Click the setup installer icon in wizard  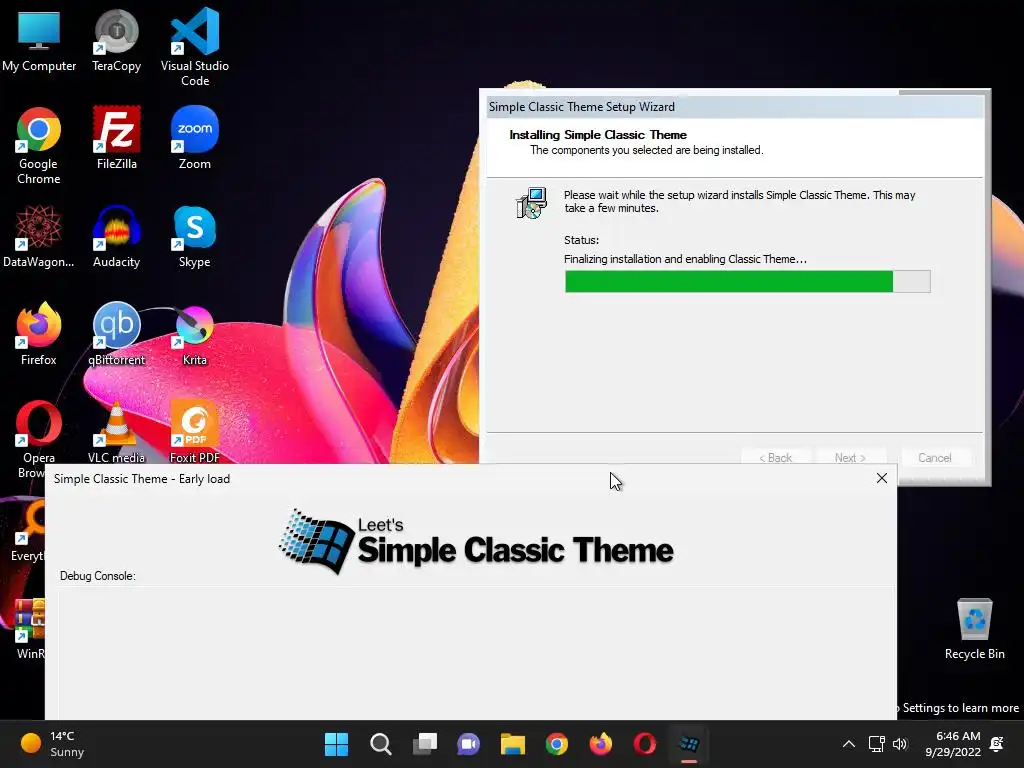pos(531,203)
